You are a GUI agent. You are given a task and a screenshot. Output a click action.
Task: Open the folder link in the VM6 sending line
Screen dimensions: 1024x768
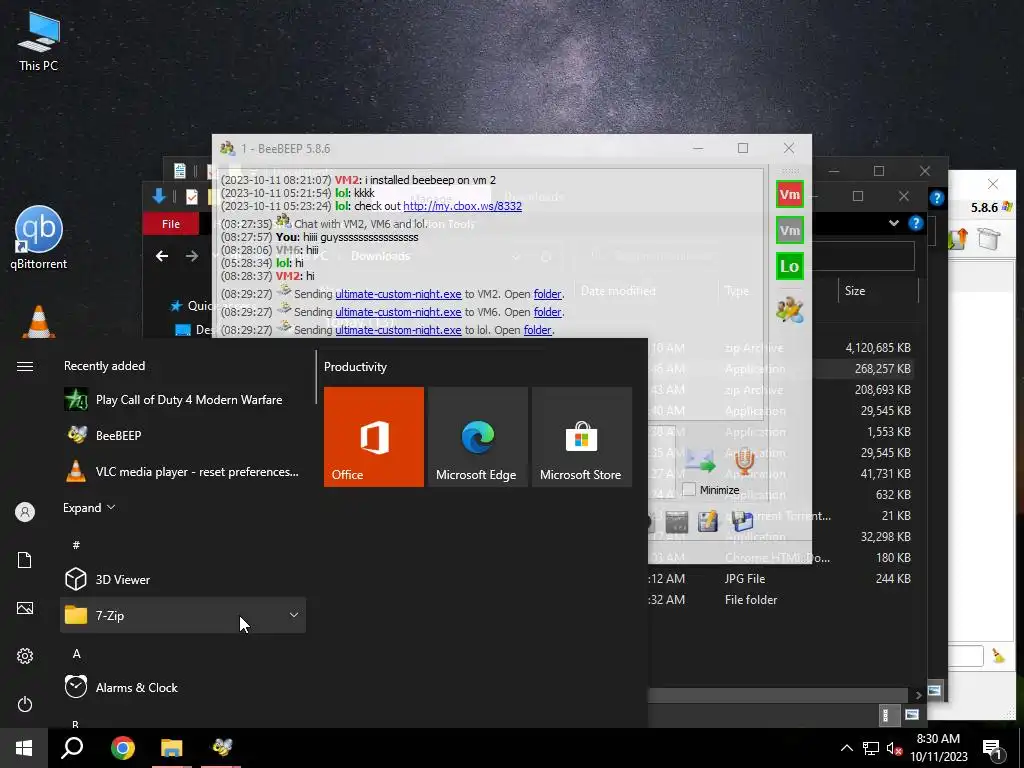(547, 312)
